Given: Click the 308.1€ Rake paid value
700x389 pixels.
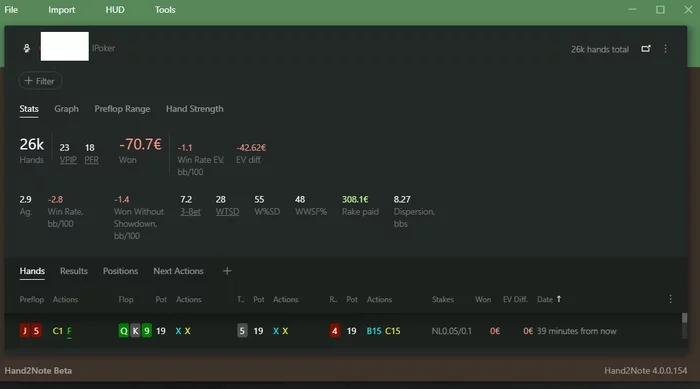Looking at the screenshot, I should click(355, 199).
